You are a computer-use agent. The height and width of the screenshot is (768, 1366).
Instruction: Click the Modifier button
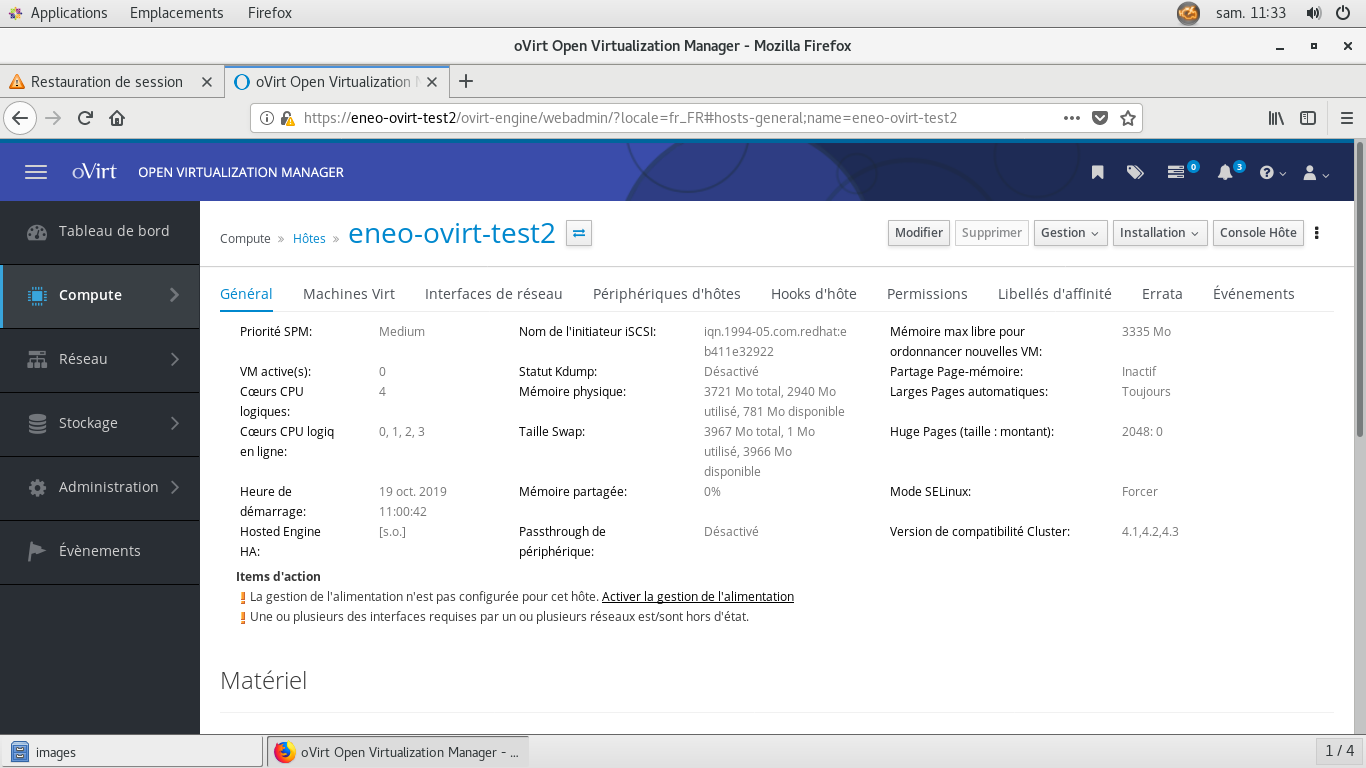(918, 233)
